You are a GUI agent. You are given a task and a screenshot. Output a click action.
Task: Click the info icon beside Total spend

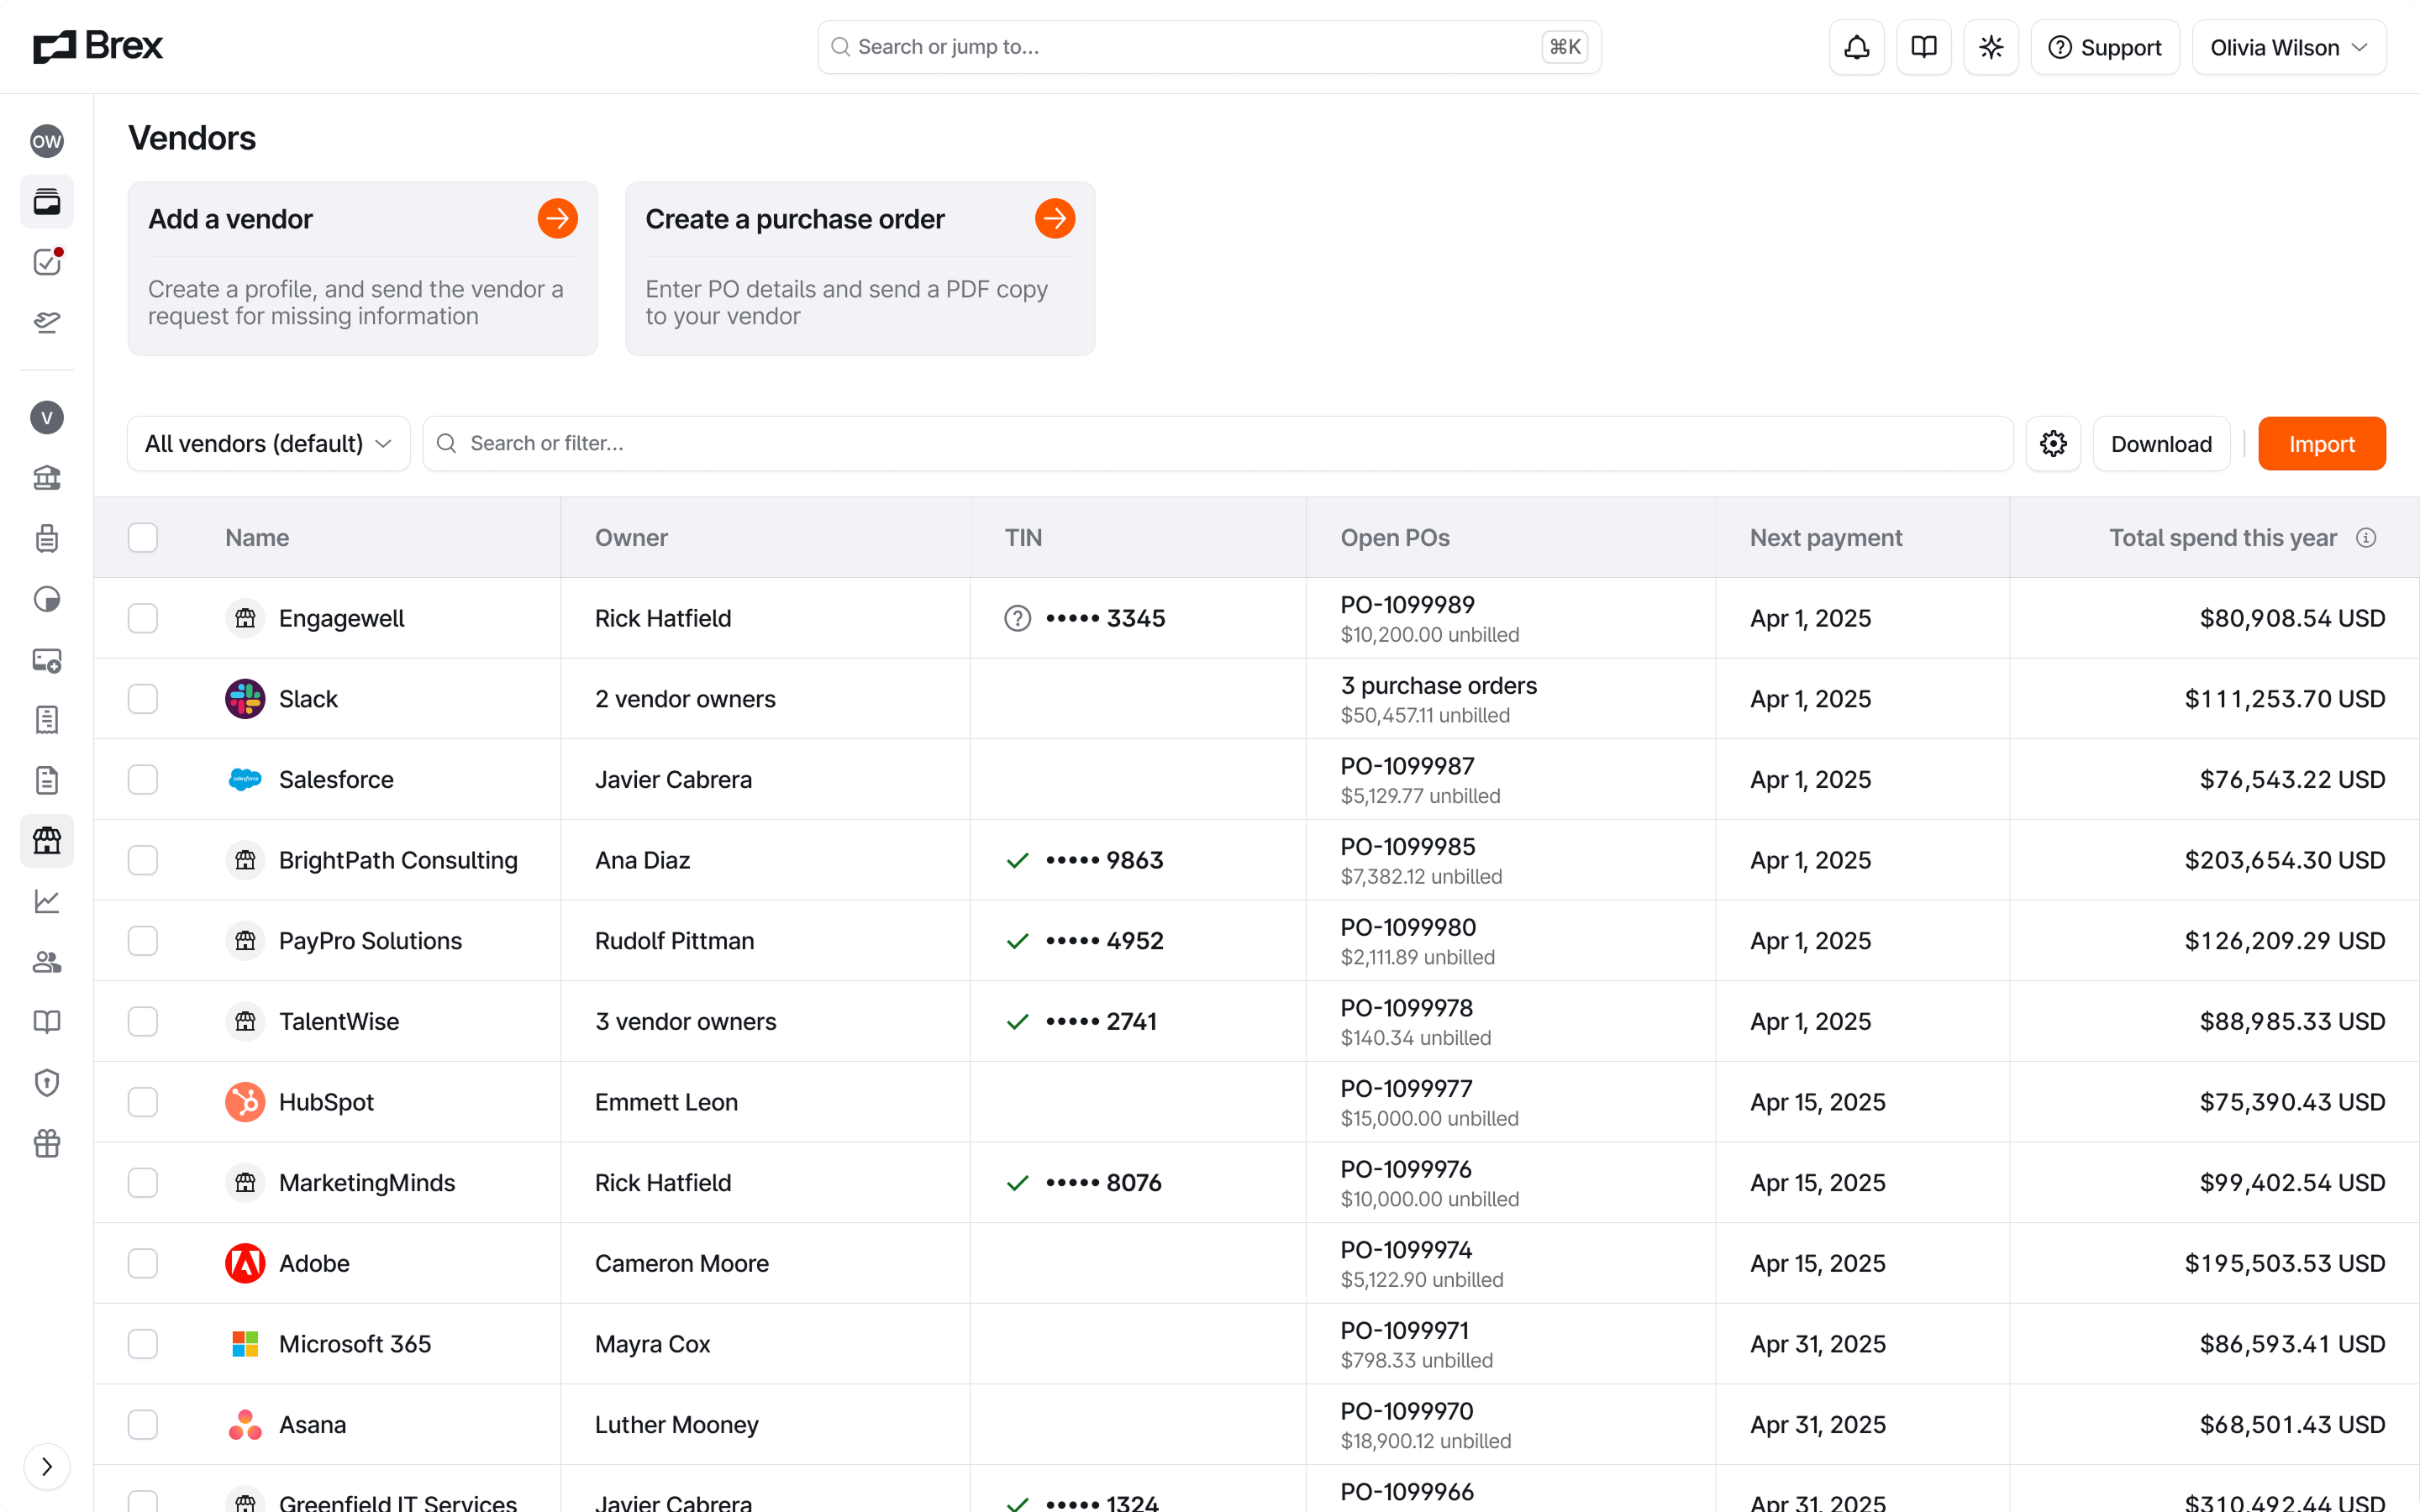[2366, 538]
